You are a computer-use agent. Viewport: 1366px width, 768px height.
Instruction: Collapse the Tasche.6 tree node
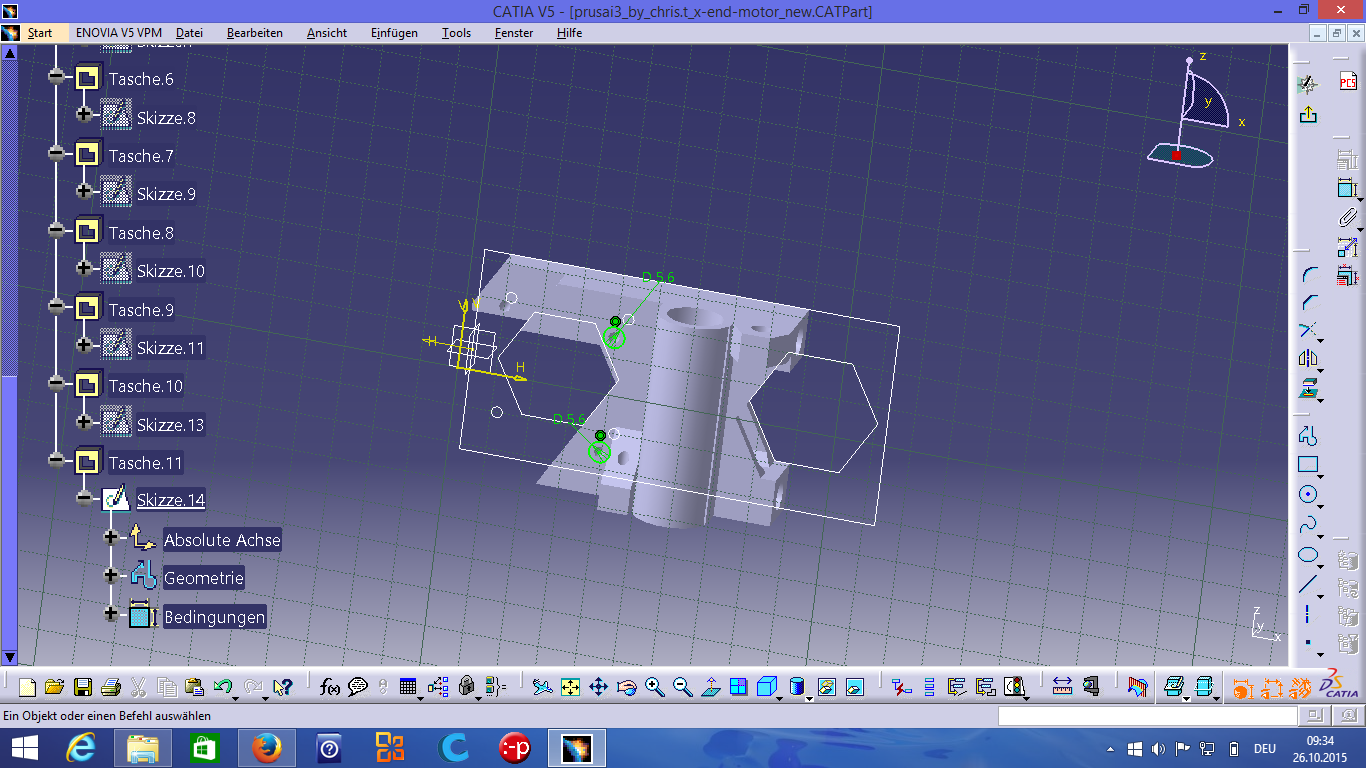coord(56,78)
